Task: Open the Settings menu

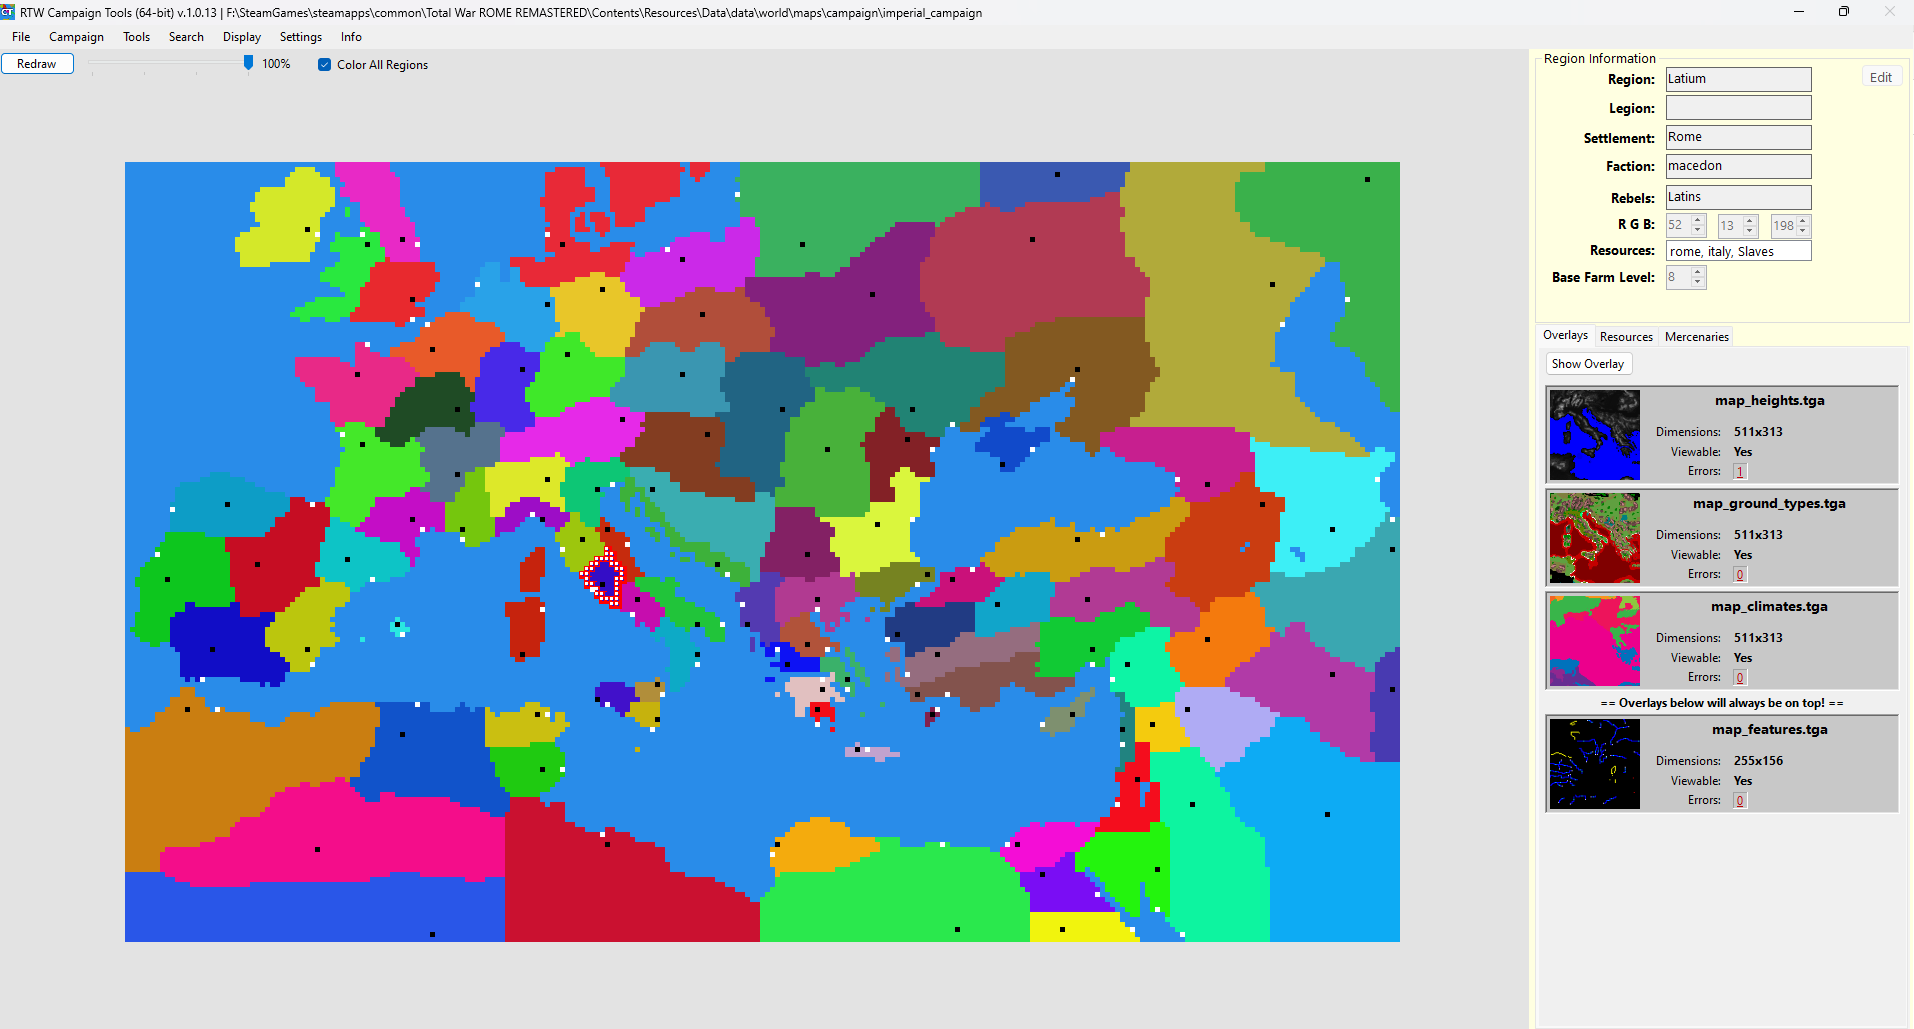Action: (300, 37)
